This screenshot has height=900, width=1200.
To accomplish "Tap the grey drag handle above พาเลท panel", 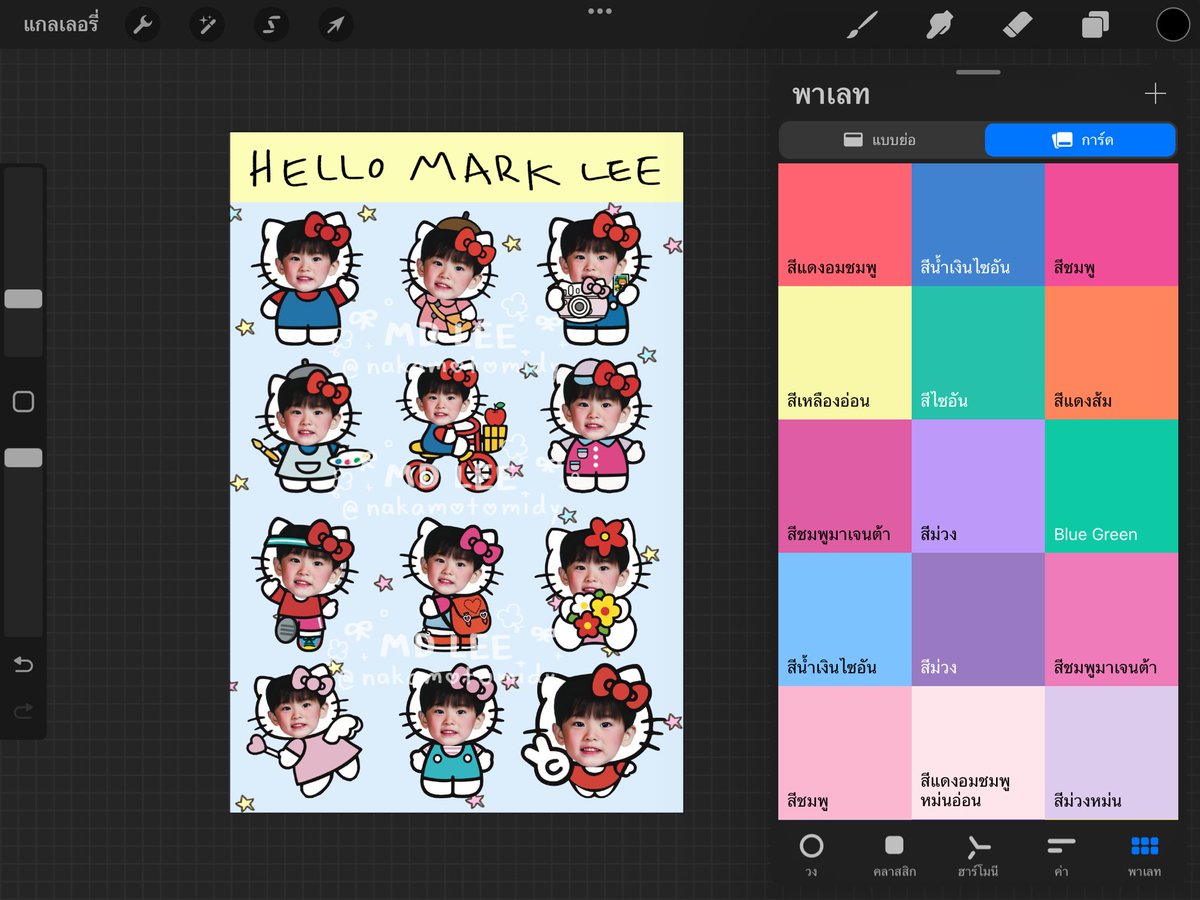I will click(978, 72).
